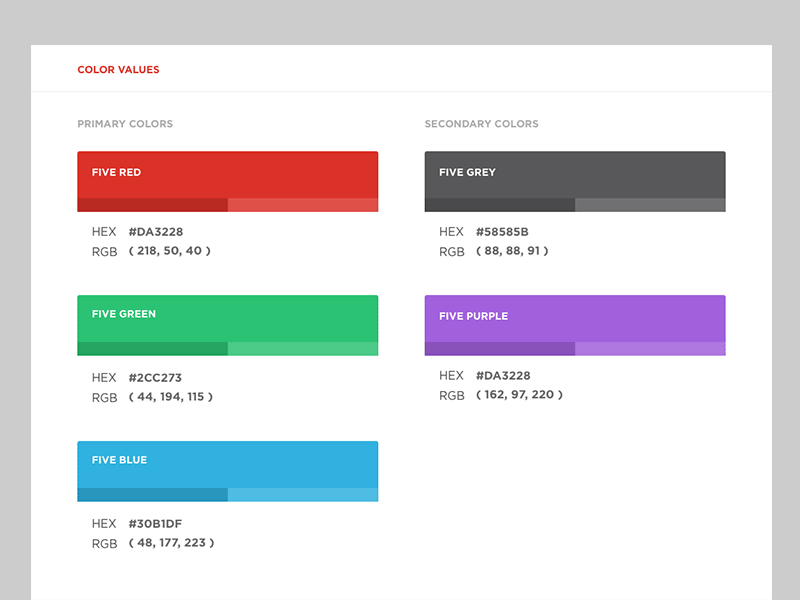Click the COLOR VALUES heading
Screen dimensions: 800x600
[118, 69]
